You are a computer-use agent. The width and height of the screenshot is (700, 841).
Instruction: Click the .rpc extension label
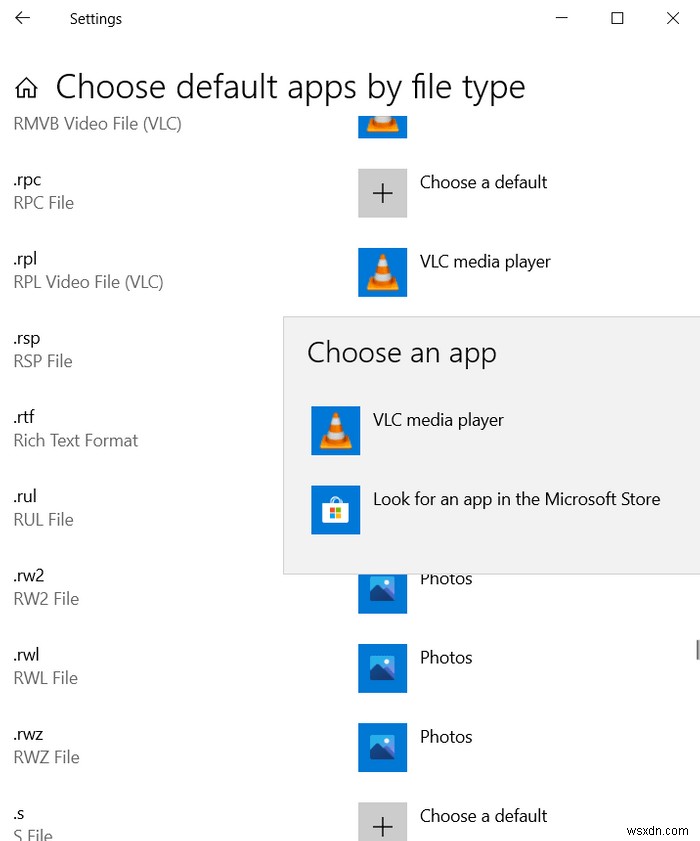click(x=27, y=180)
